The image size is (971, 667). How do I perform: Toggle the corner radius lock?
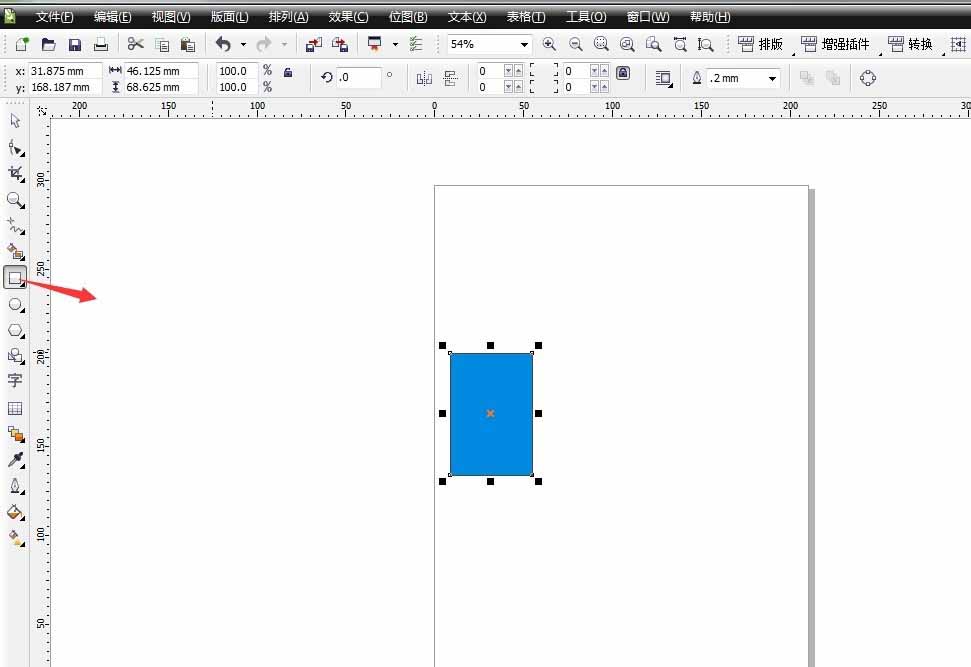(621, 71)
